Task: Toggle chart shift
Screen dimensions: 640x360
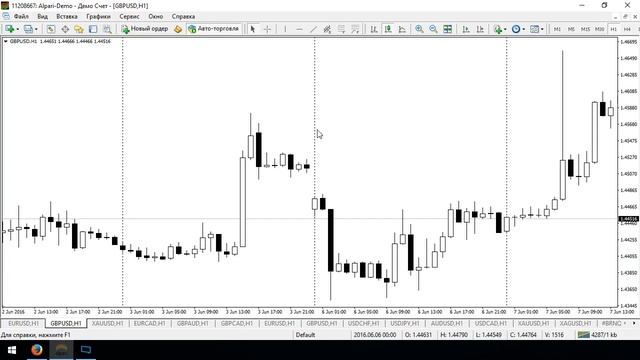Action: click(480, 29)
